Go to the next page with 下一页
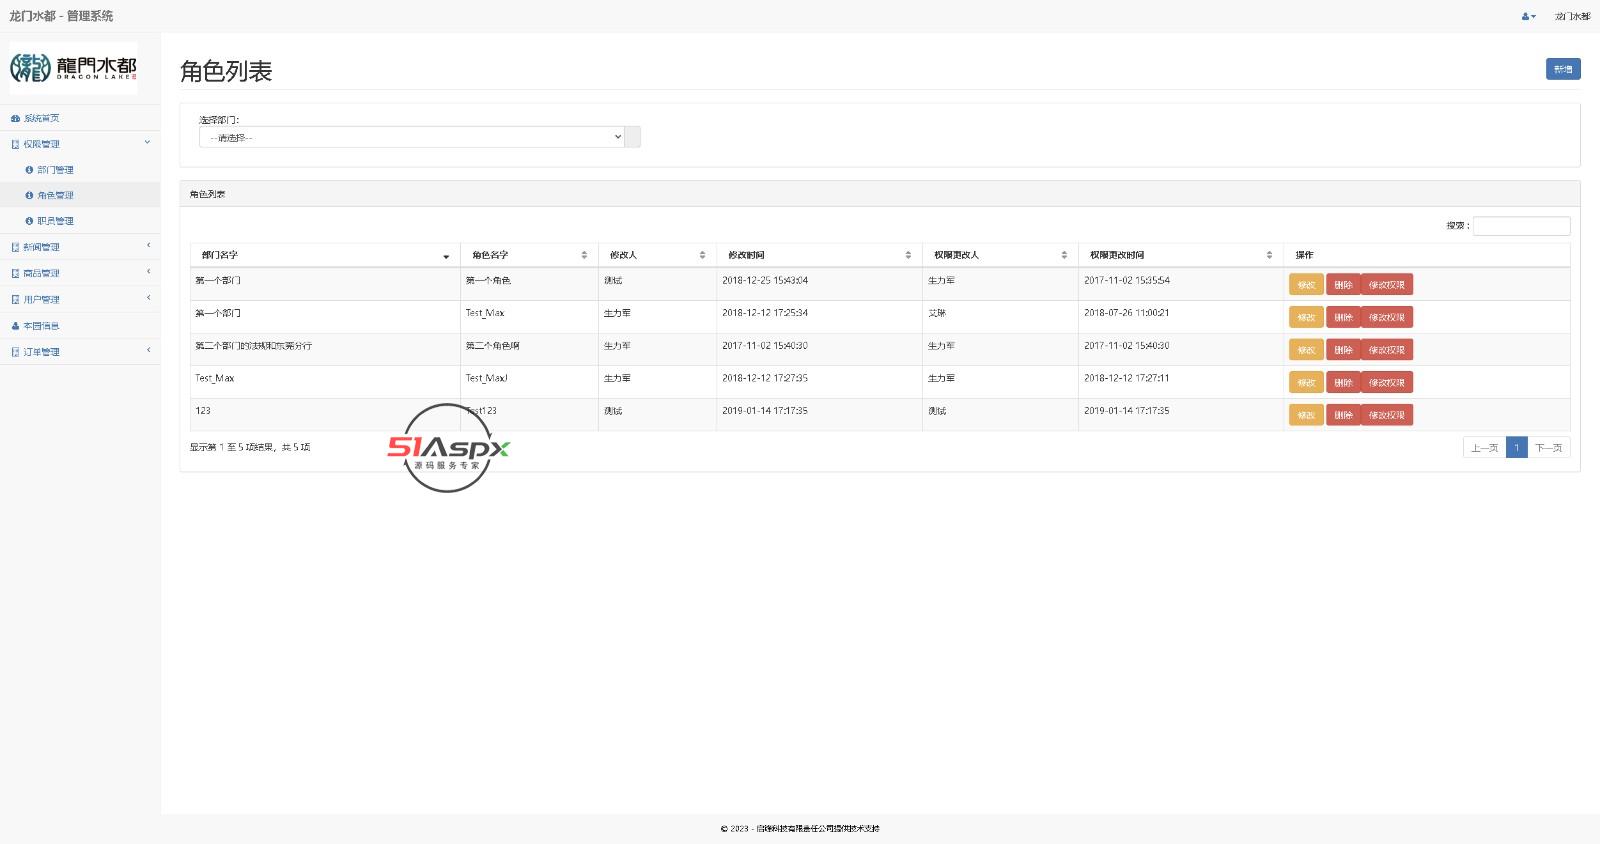 (x=1548, y=448)
